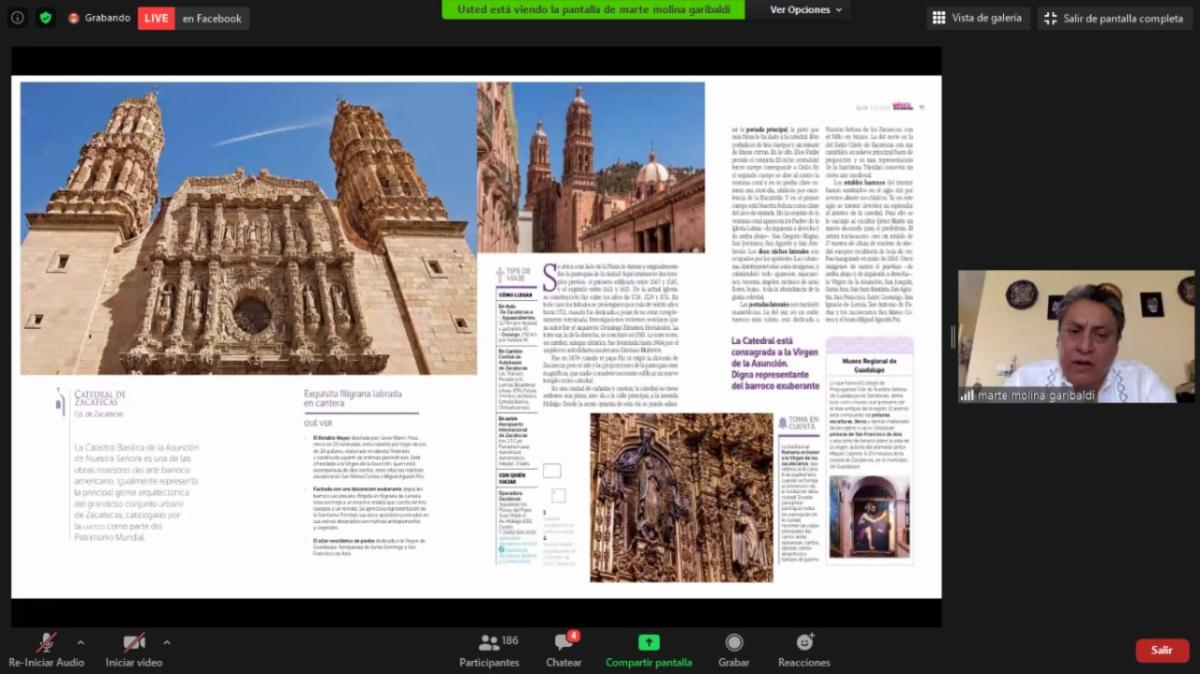
Task: Turn on camera with Iniciar video
Action: (133, 643)
